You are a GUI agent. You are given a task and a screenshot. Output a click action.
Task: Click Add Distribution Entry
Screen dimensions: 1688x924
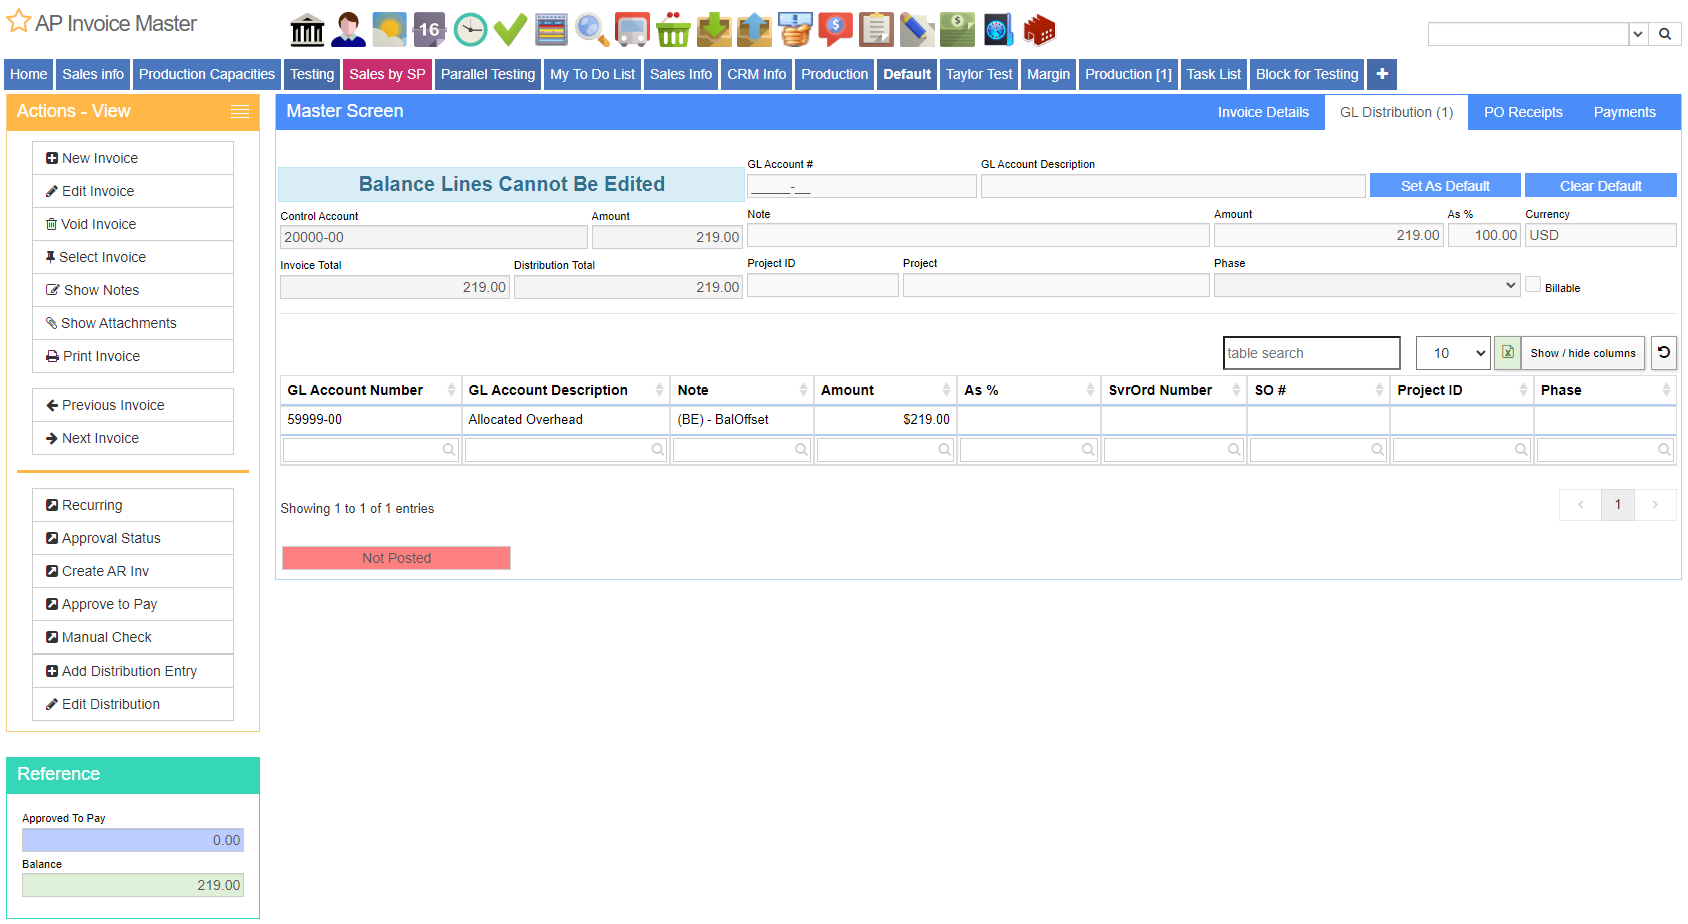pos(133,671)
